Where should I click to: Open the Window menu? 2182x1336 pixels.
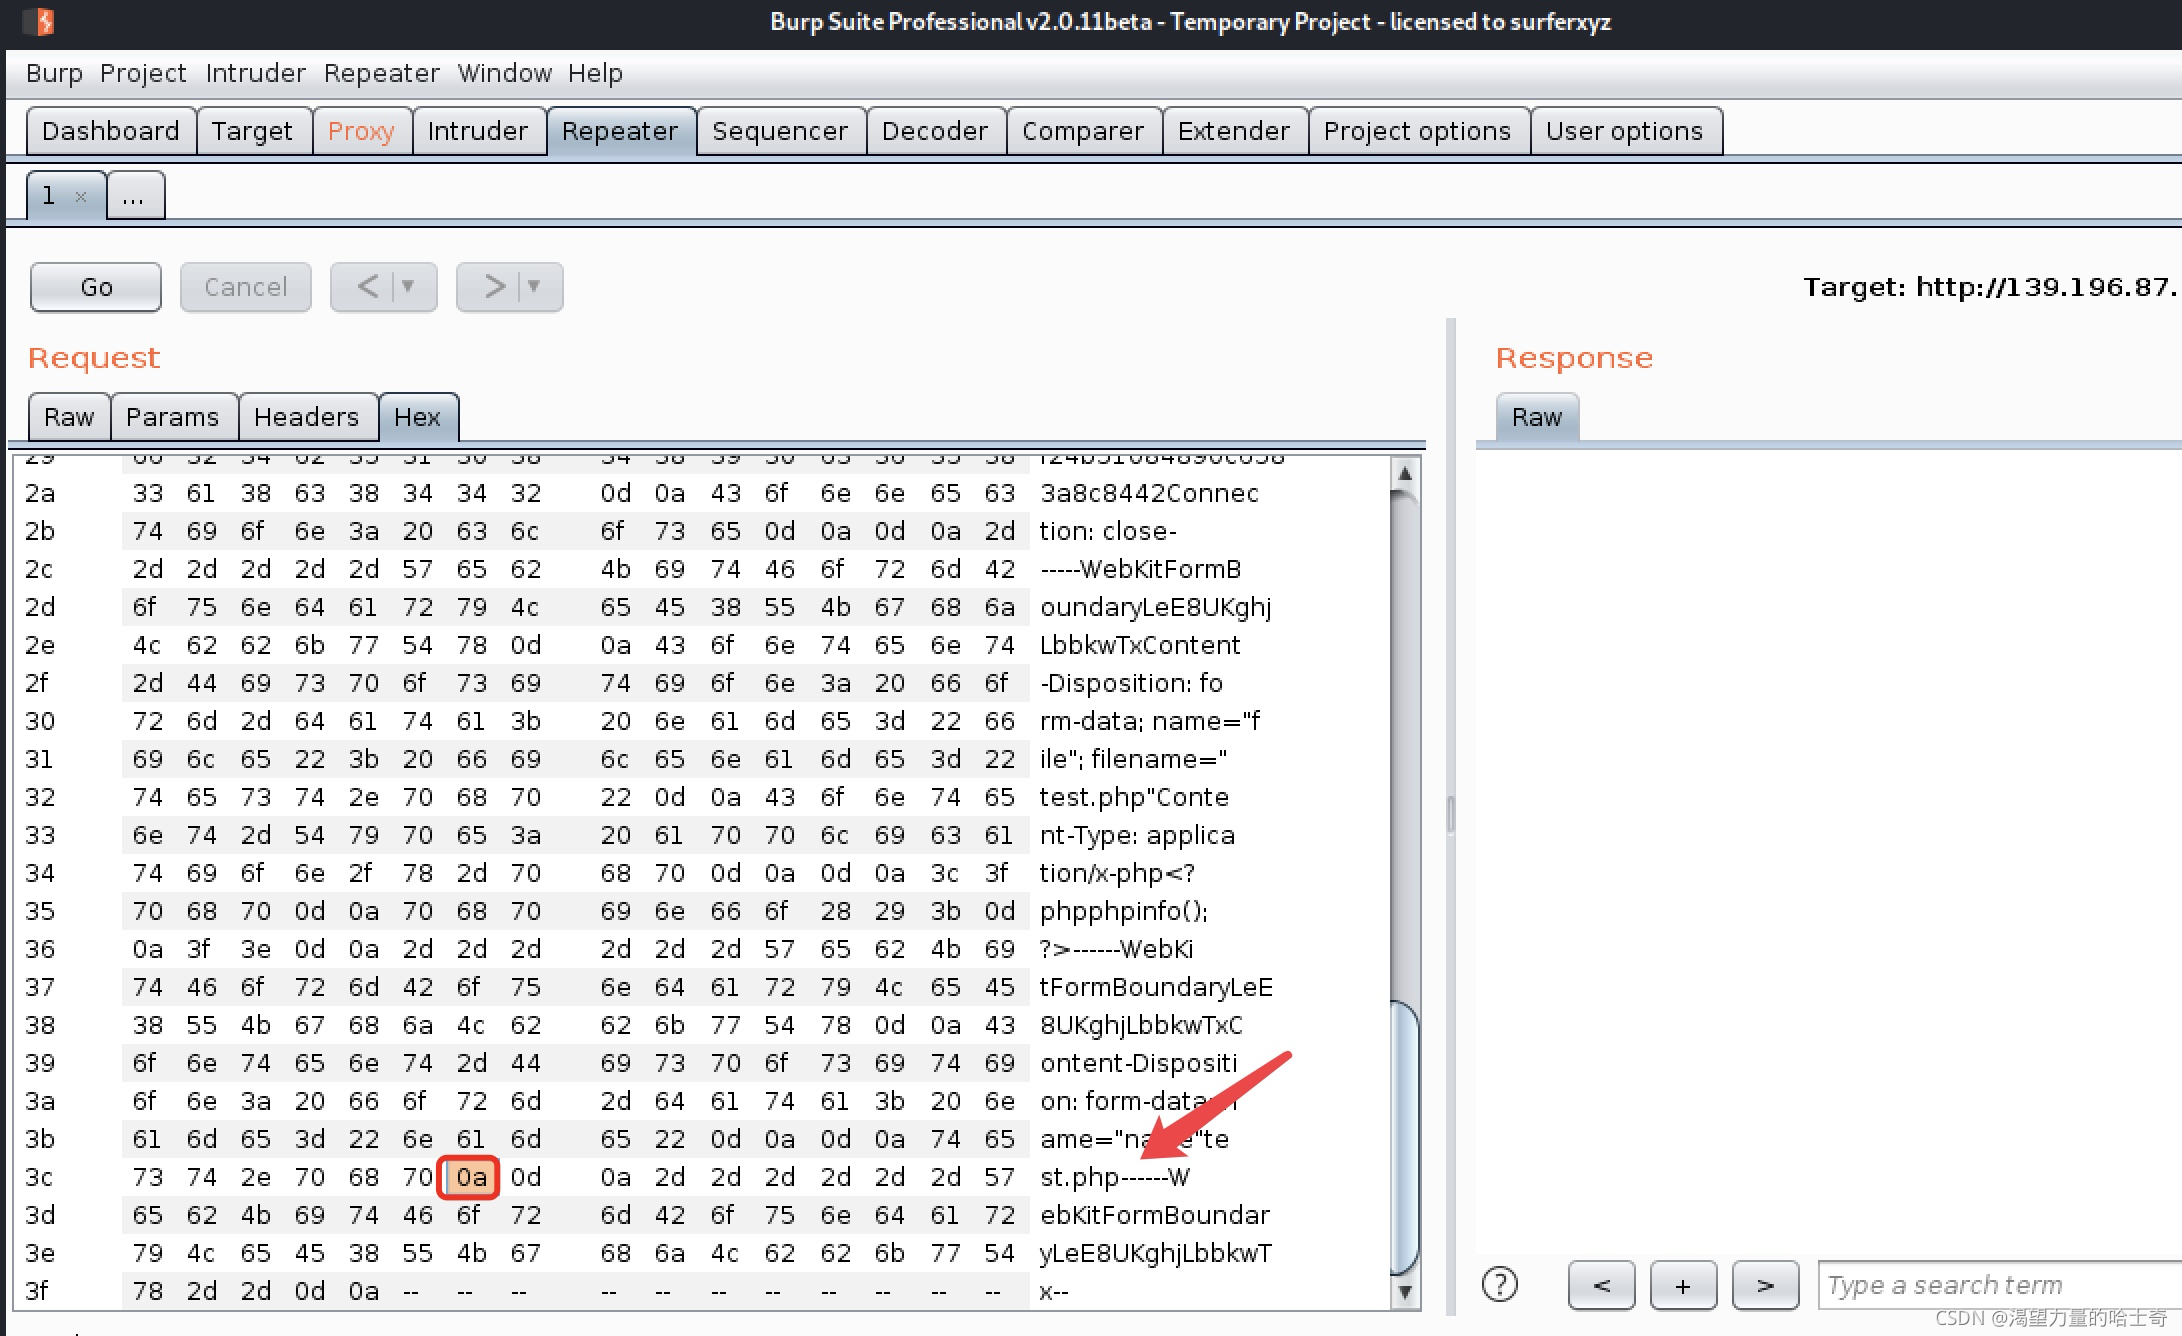505,73
